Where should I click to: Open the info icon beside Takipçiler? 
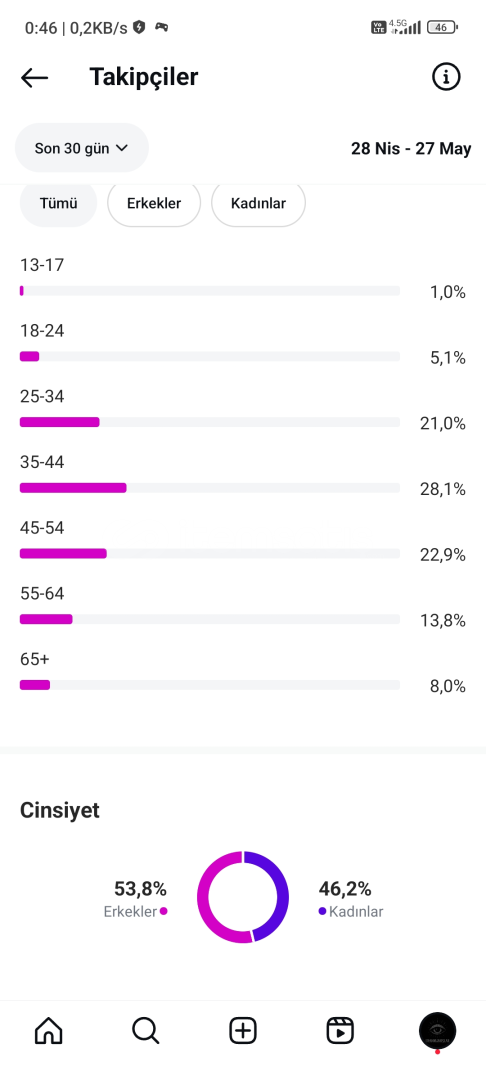point(446,76)
